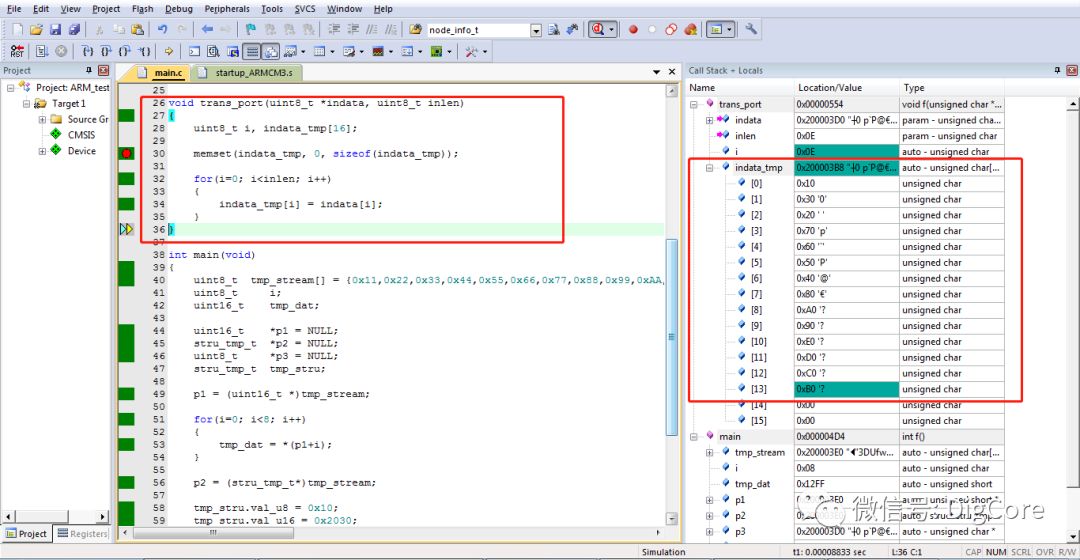Close the Call Stack + Locals panel
The image size is (1080, 560).
1072,70
